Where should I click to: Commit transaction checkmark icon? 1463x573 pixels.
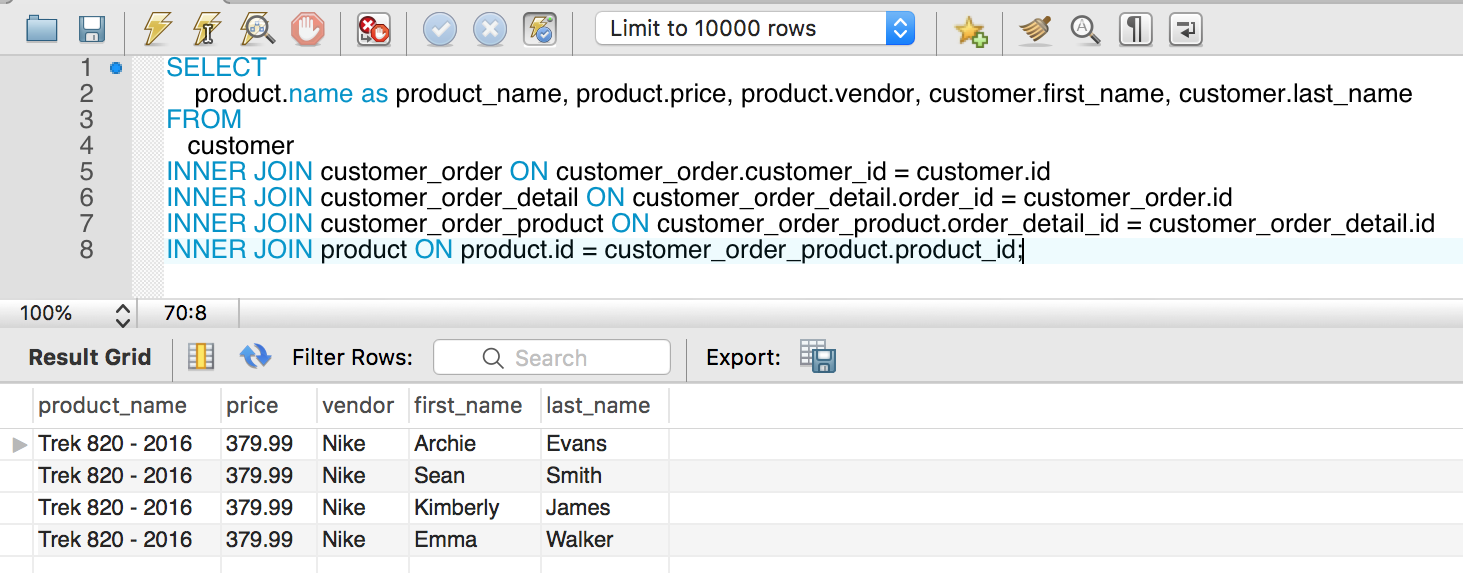pyautogui.click(x=440, y=29)
